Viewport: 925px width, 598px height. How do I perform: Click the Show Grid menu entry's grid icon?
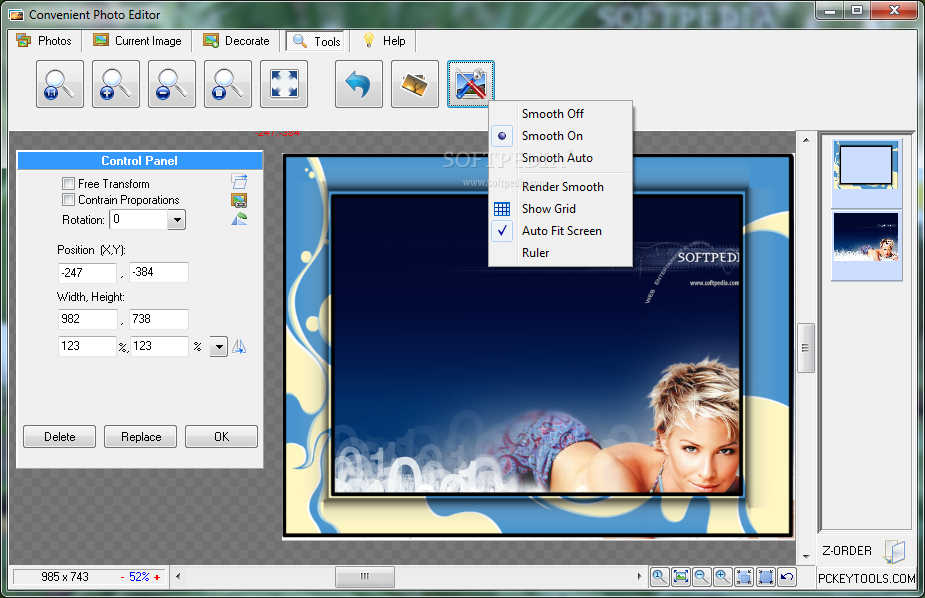point(502,209)
